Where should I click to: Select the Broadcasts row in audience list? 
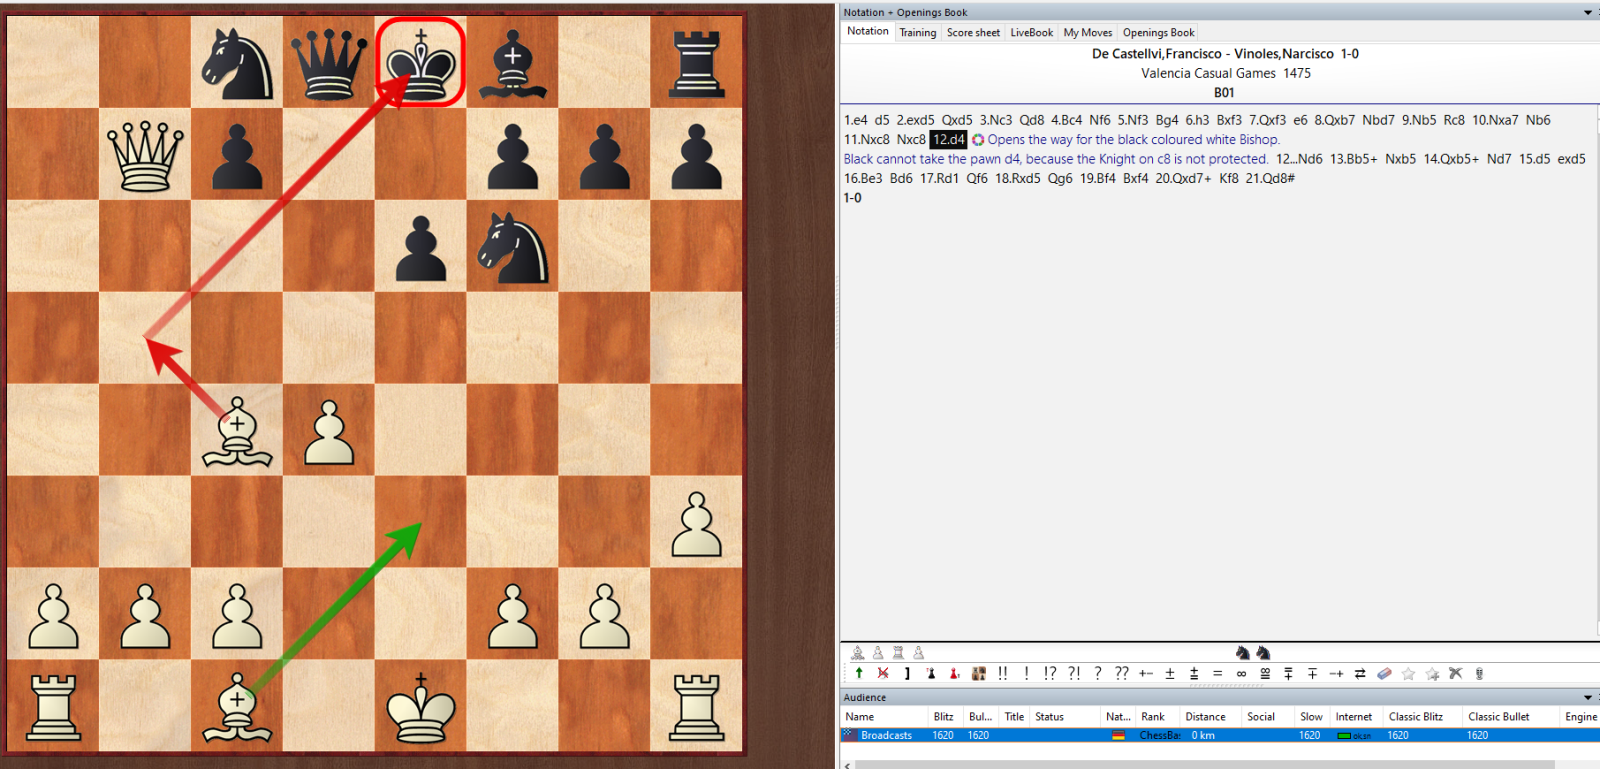pyautogui.click(x=886, y=735)
